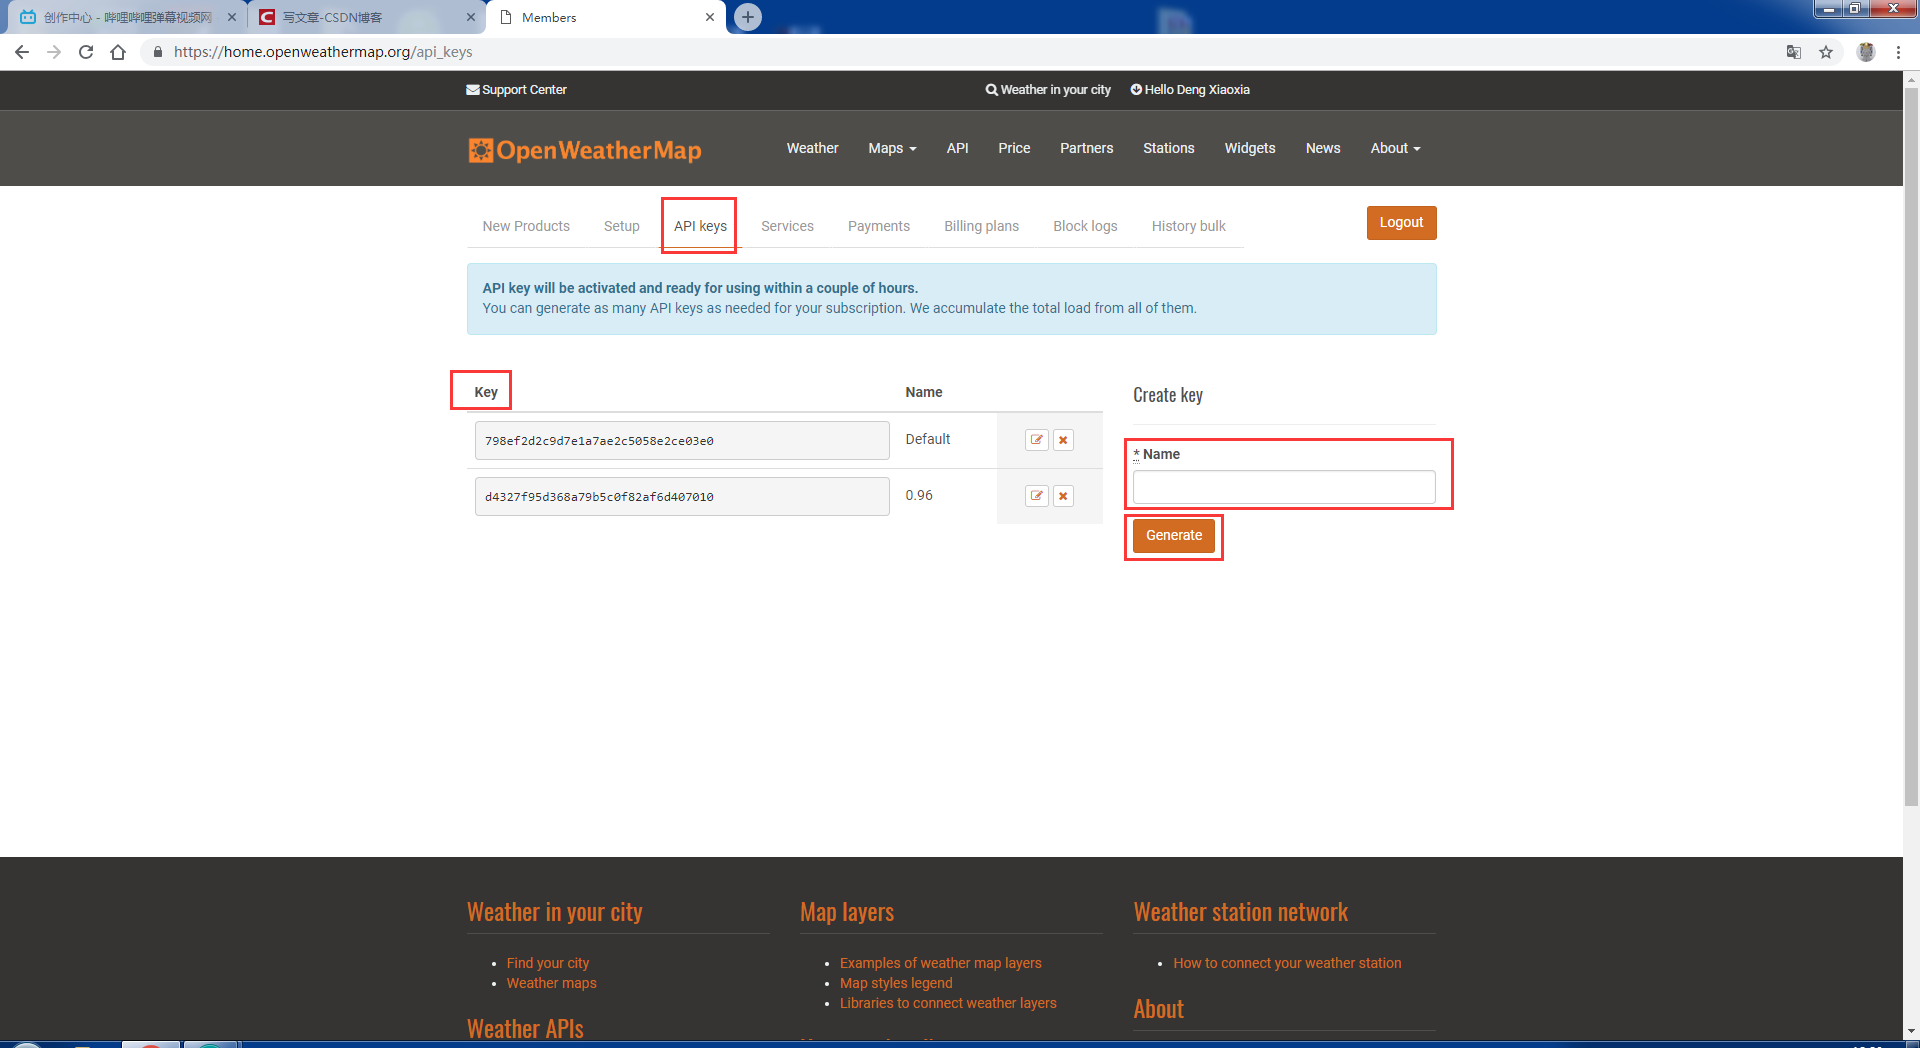Open the Weather nav item
The width and height of the screenshot is (1920, 1048).
point(812,148)
